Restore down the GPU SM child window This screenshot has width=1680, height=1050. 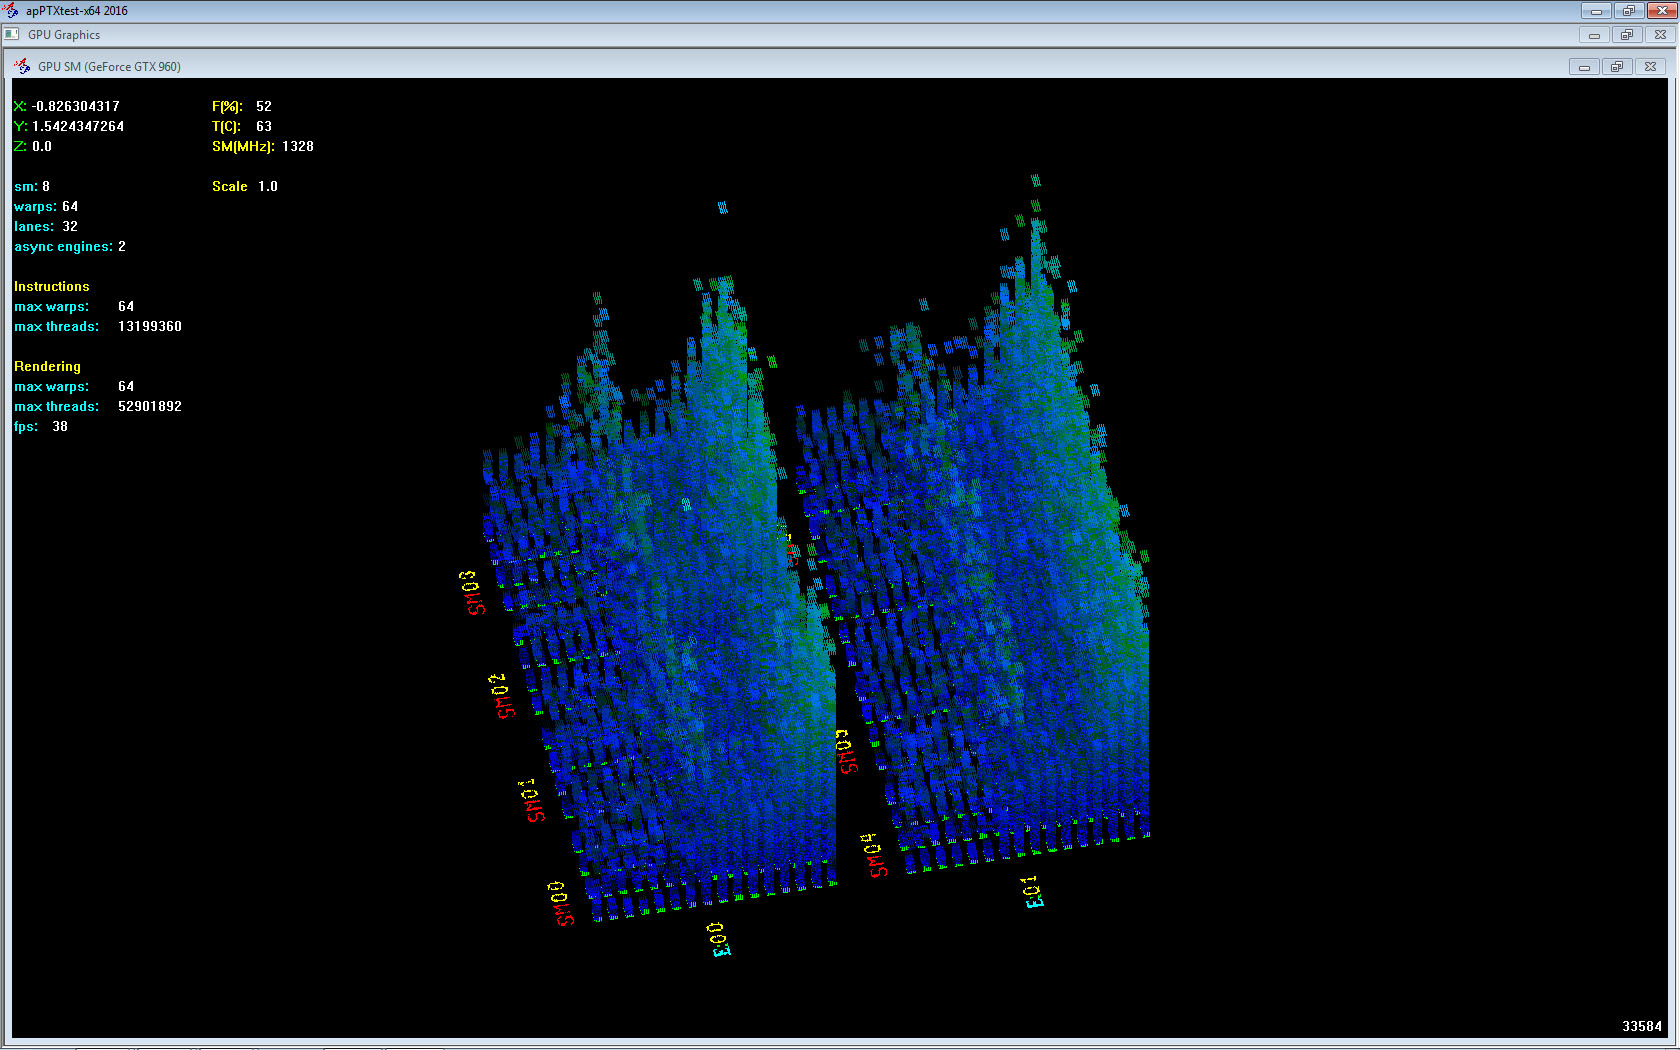(x=1616, y=67)
